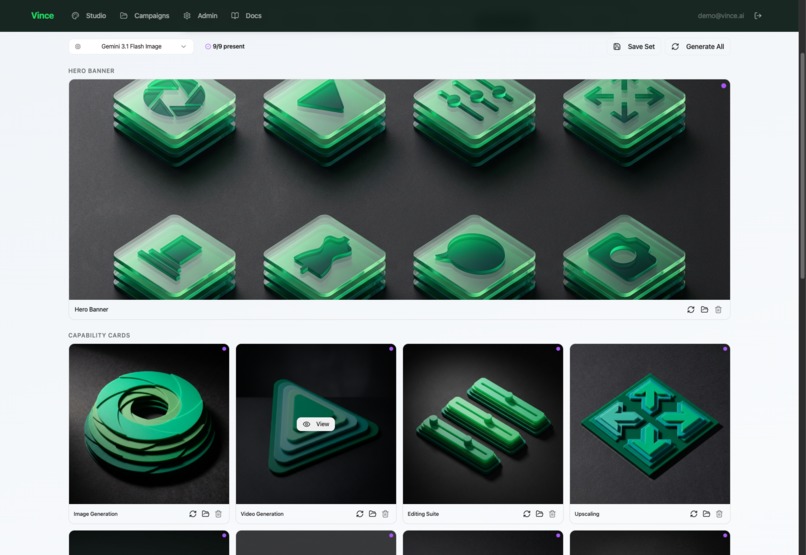Screen dimensions: 806x555
Task: Open the Admin section
Action: tap(200, 15)
